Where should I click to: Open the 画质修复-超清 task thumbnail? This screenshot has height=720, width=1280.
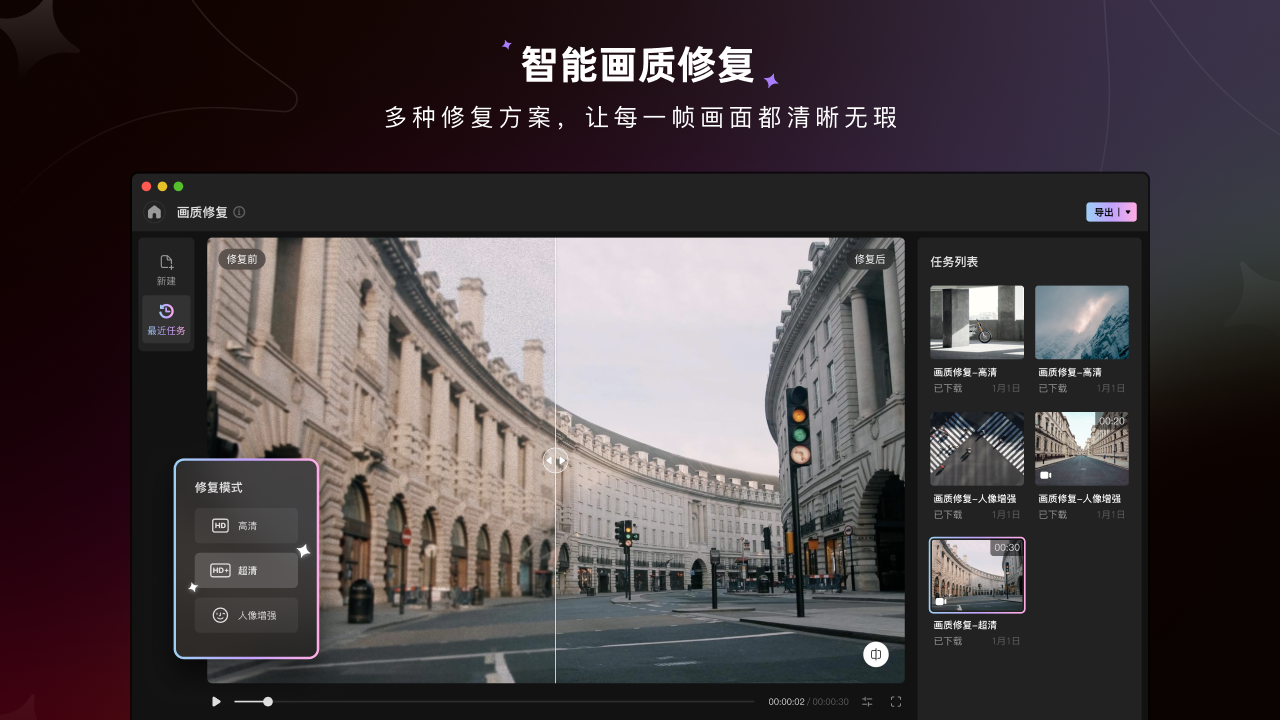point(976,574)
